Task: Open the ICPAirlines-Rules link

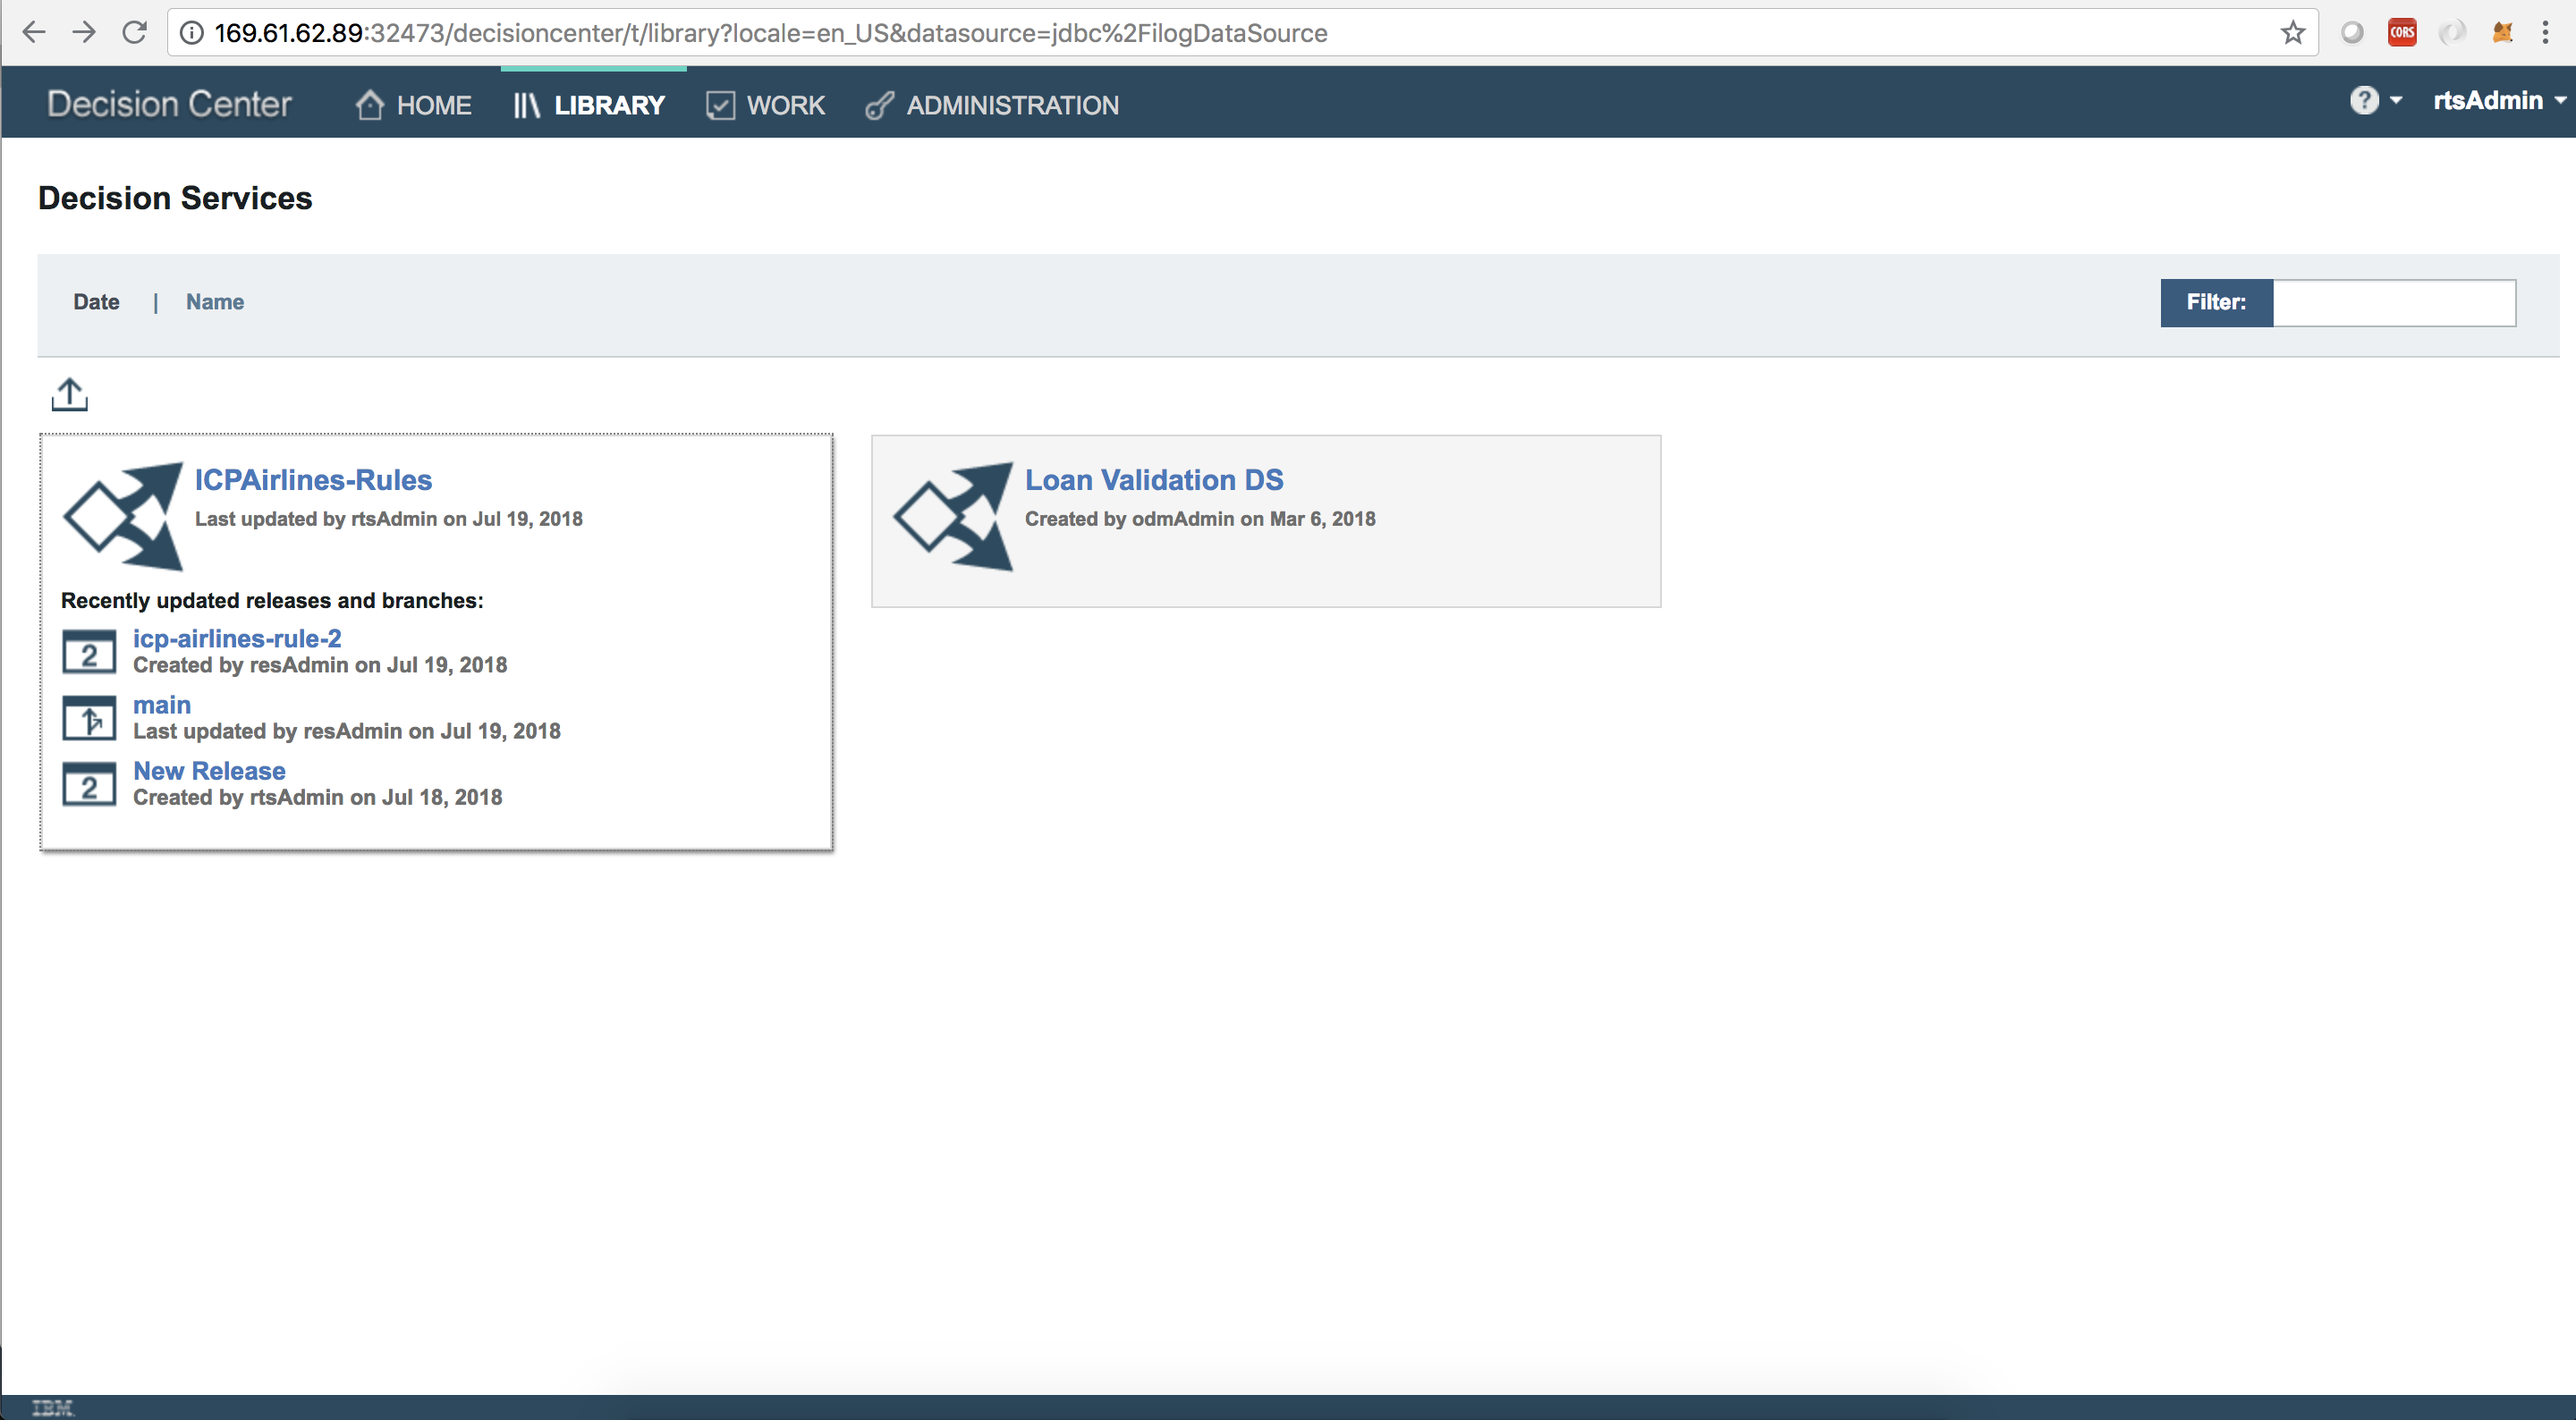Action: (313, 480)
